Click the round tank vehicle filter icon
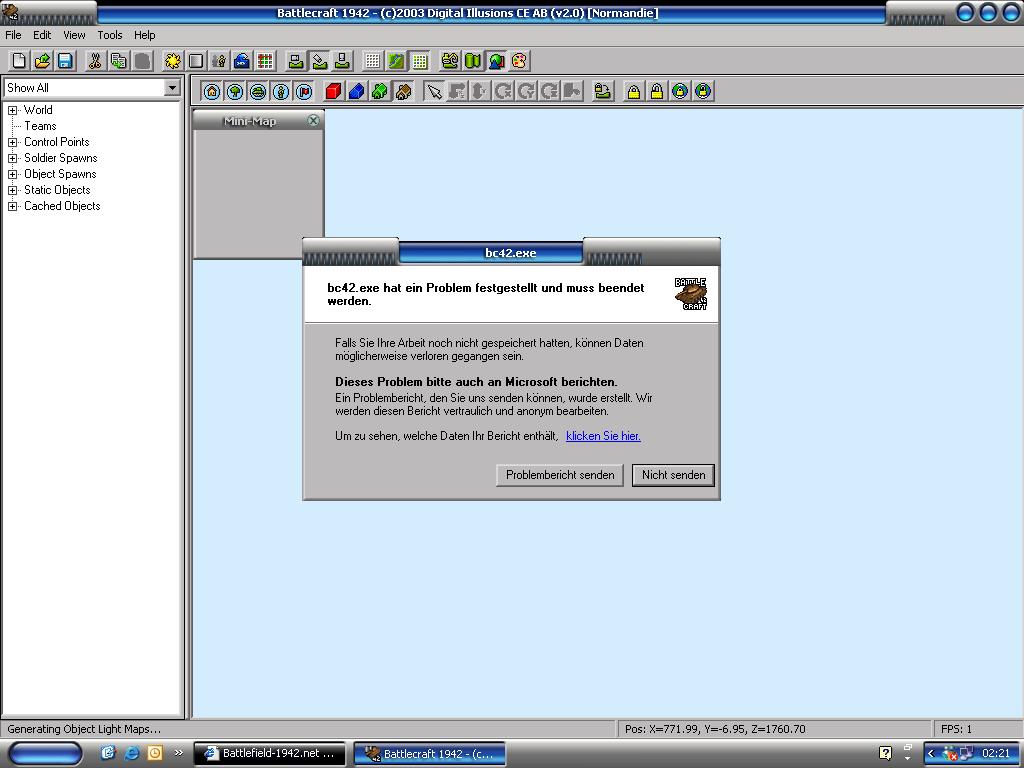Image resolution: width=1024 pixels, height=768 pixels. [x=258, y=91]
